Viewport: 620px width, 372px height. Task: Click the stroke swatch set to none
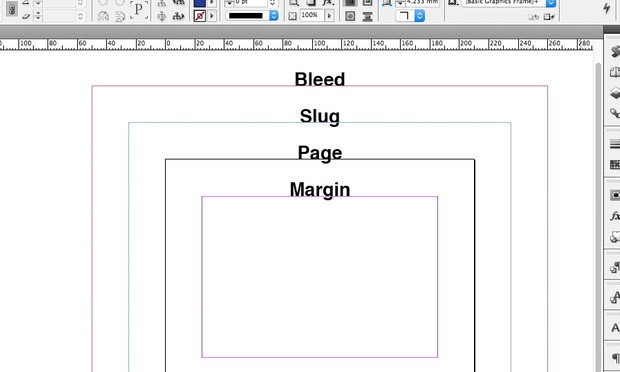[200, 16]
